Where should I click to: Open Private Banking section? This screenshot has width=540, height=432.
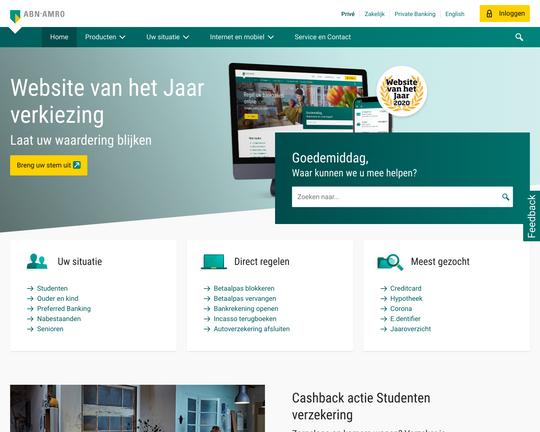(415, 14)
